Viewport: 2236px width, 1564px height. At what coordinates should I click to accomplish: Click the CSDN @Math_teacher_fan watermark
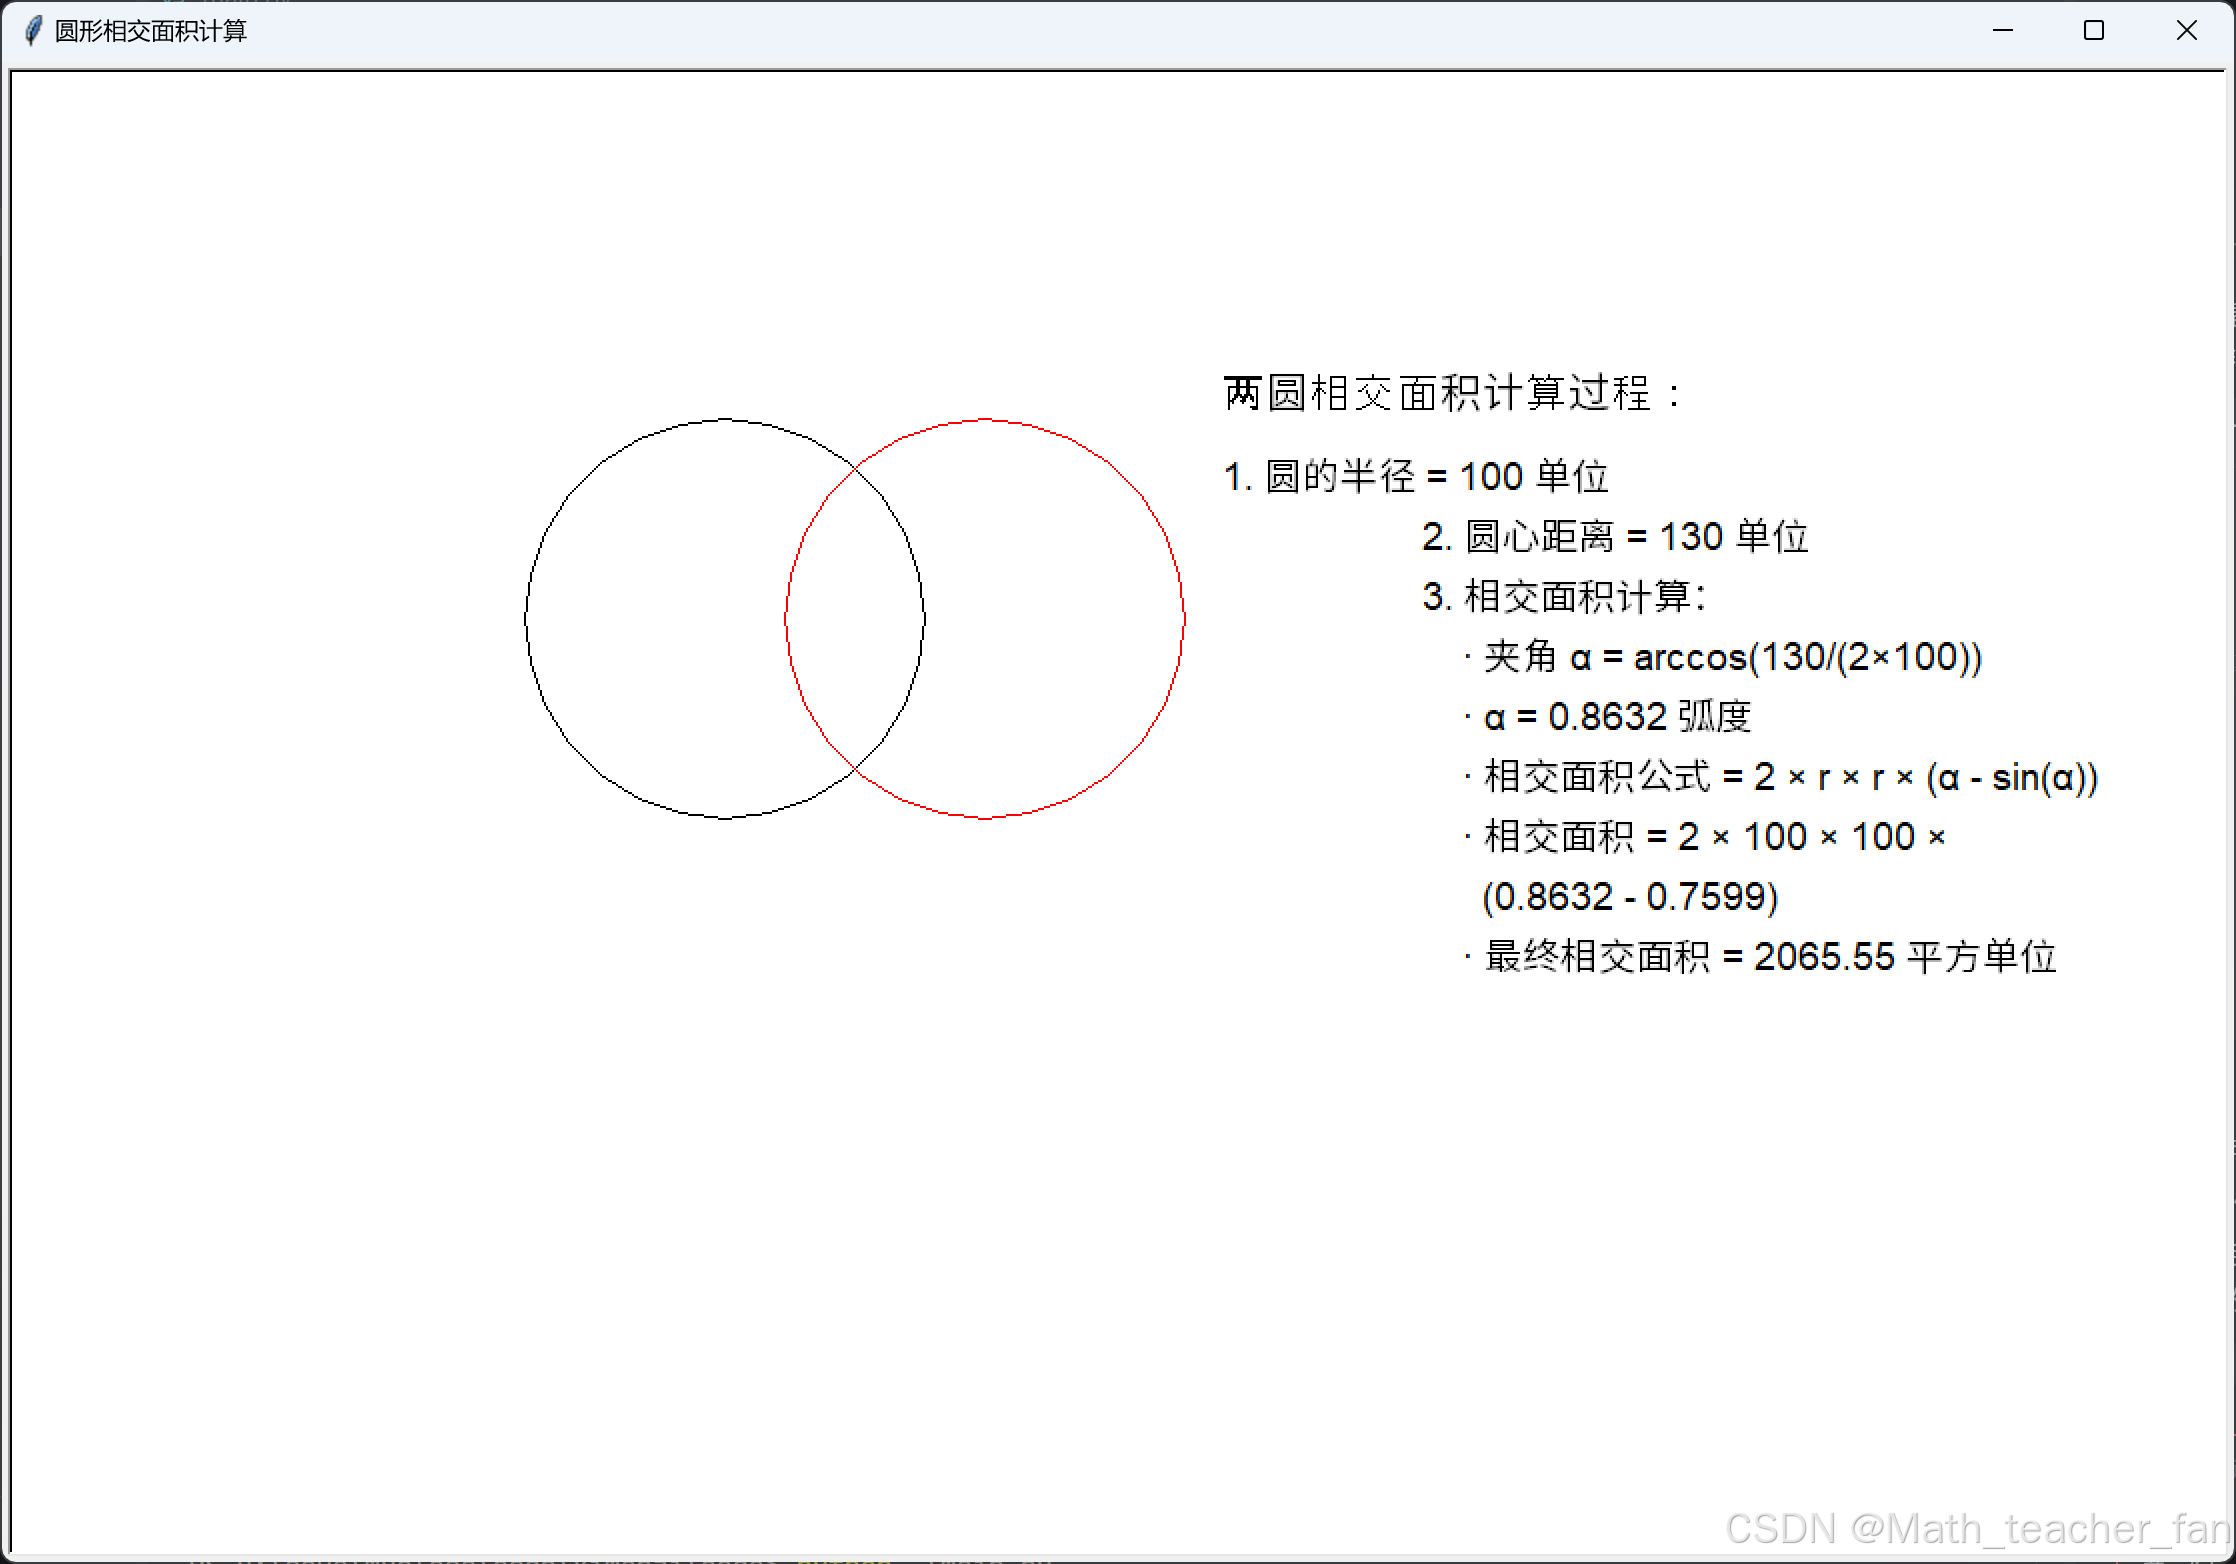1978,1529
